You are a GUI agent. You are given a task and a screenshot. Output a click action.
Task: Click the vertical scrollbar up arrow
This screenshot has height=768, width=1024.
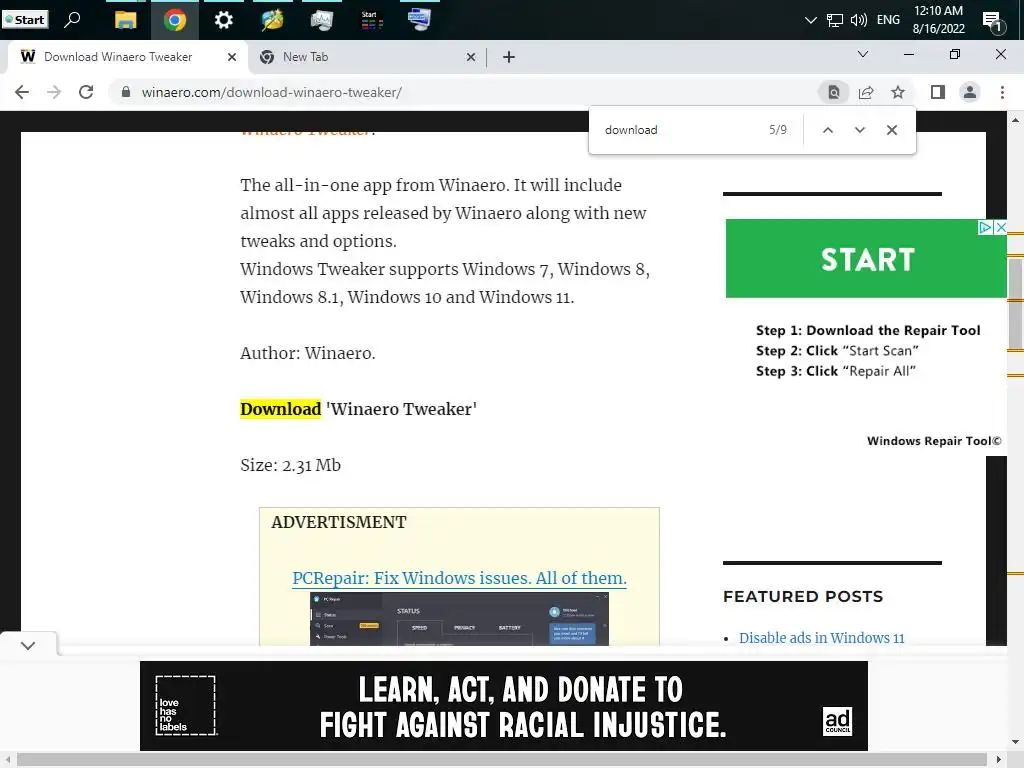coord(1015,120)
